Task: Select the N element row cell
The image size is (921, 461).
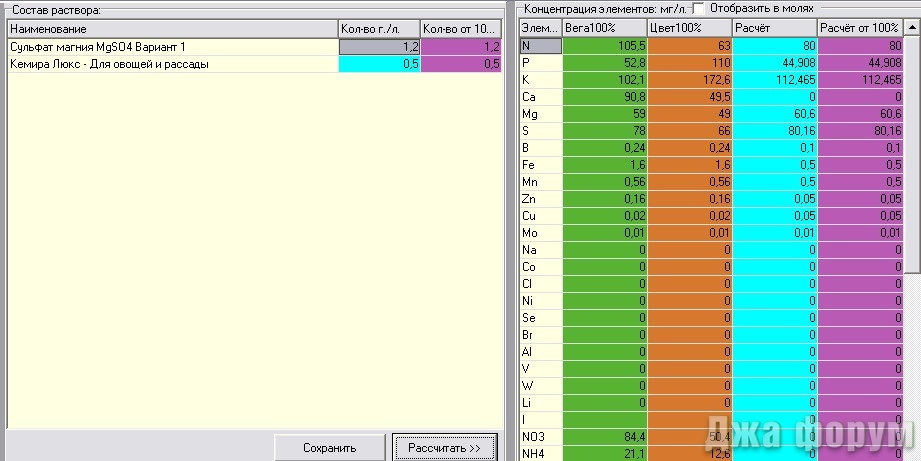Action: [541, 45]
